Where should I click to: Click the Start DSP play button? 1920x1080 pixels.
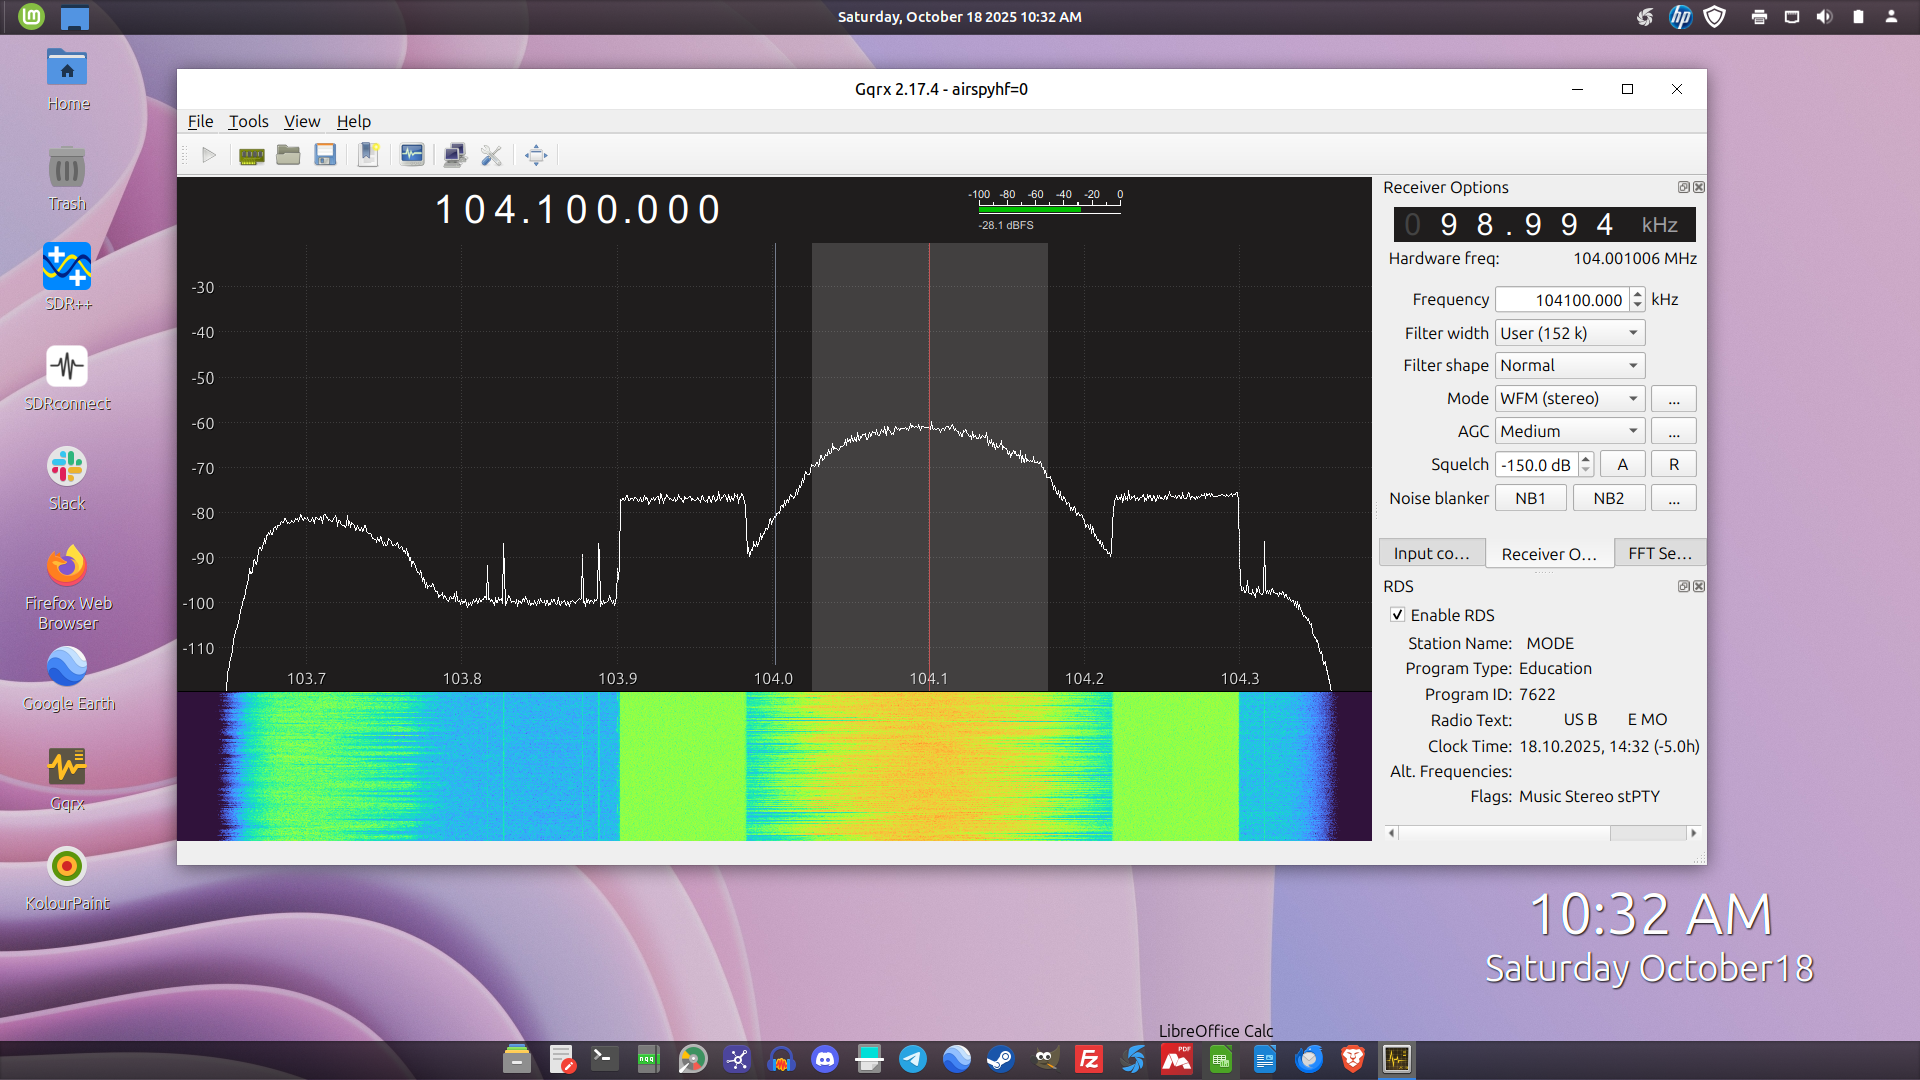pyautogui.click(x=209, y=155)
